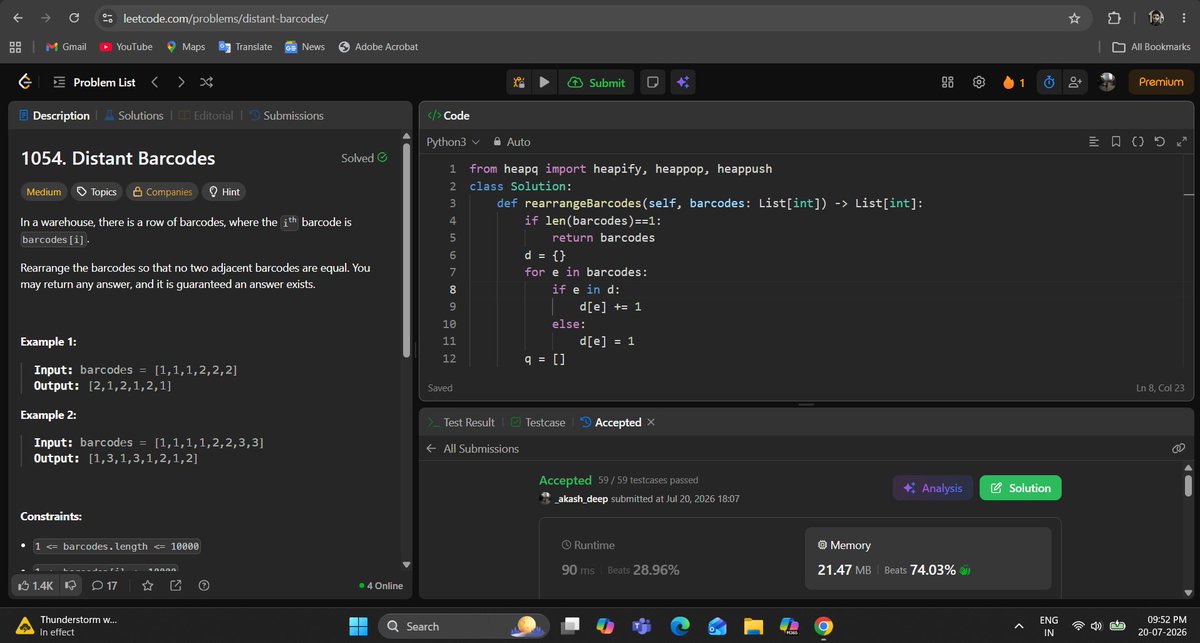Open the YouTube bookmark
The image size is (1200, 643).
pos(126,47)
